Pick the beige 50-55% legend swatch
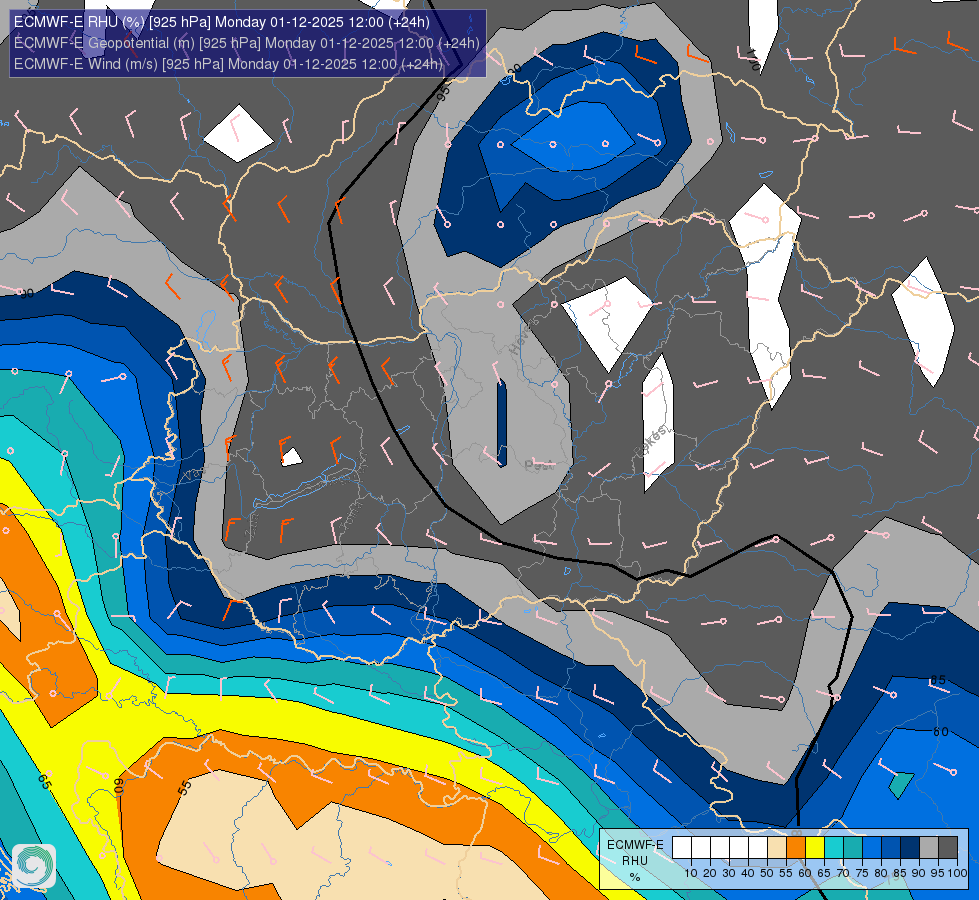Viewport: 979px width, 900px height. point(777,847)
